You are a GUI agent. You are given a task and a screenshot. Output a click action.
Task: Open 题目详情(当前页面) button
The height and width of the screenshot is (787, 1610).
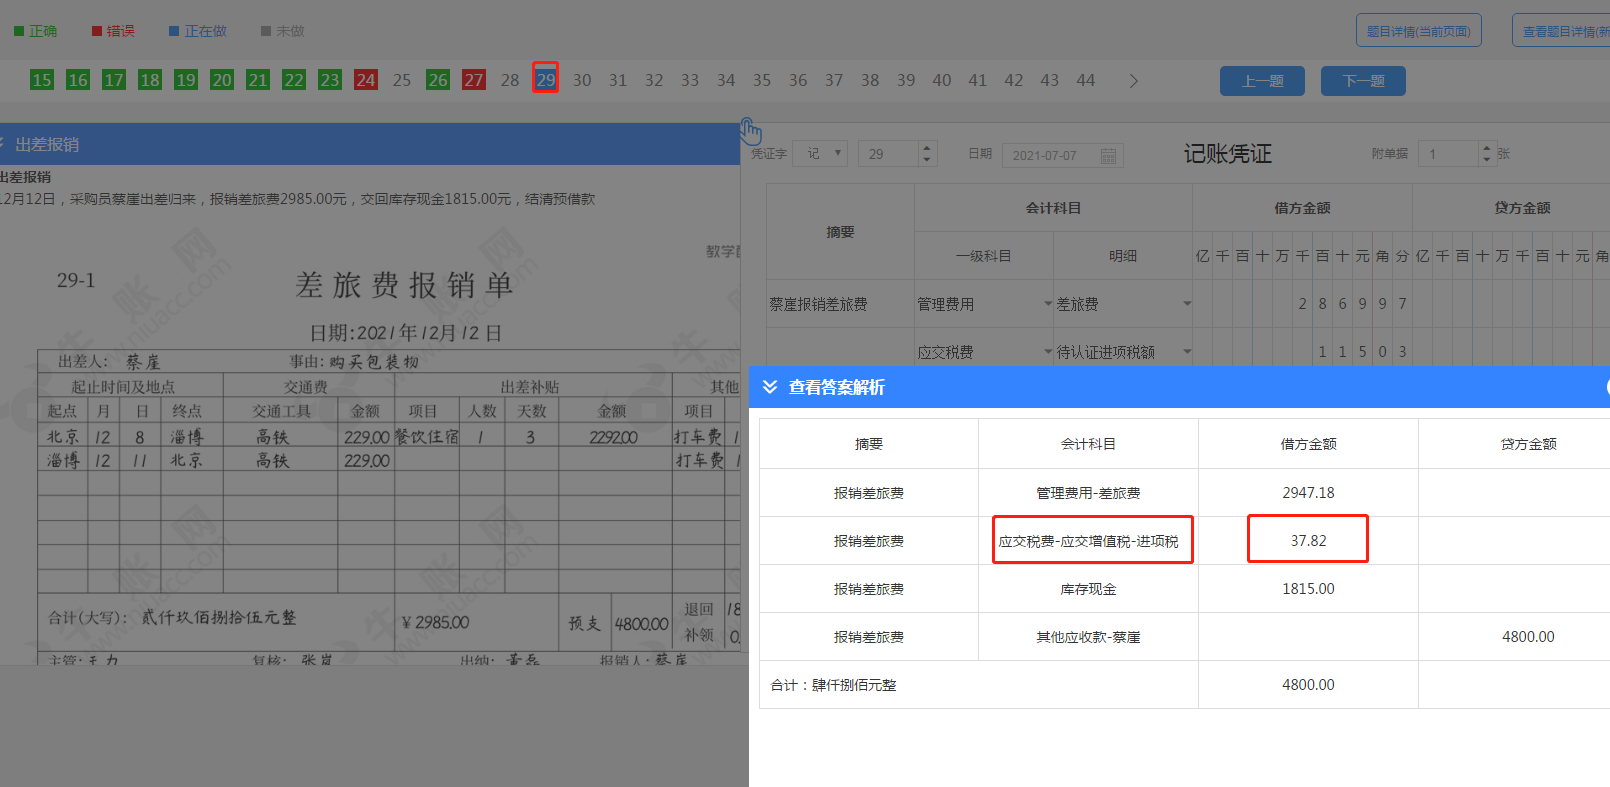click(x=1419, y=31)
